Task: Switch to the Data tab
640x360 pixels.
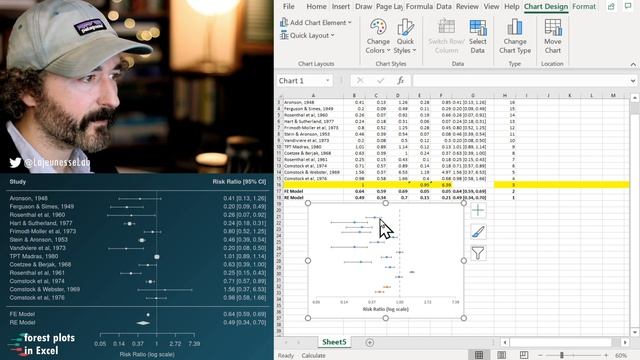Action: (x=444, y=7)
